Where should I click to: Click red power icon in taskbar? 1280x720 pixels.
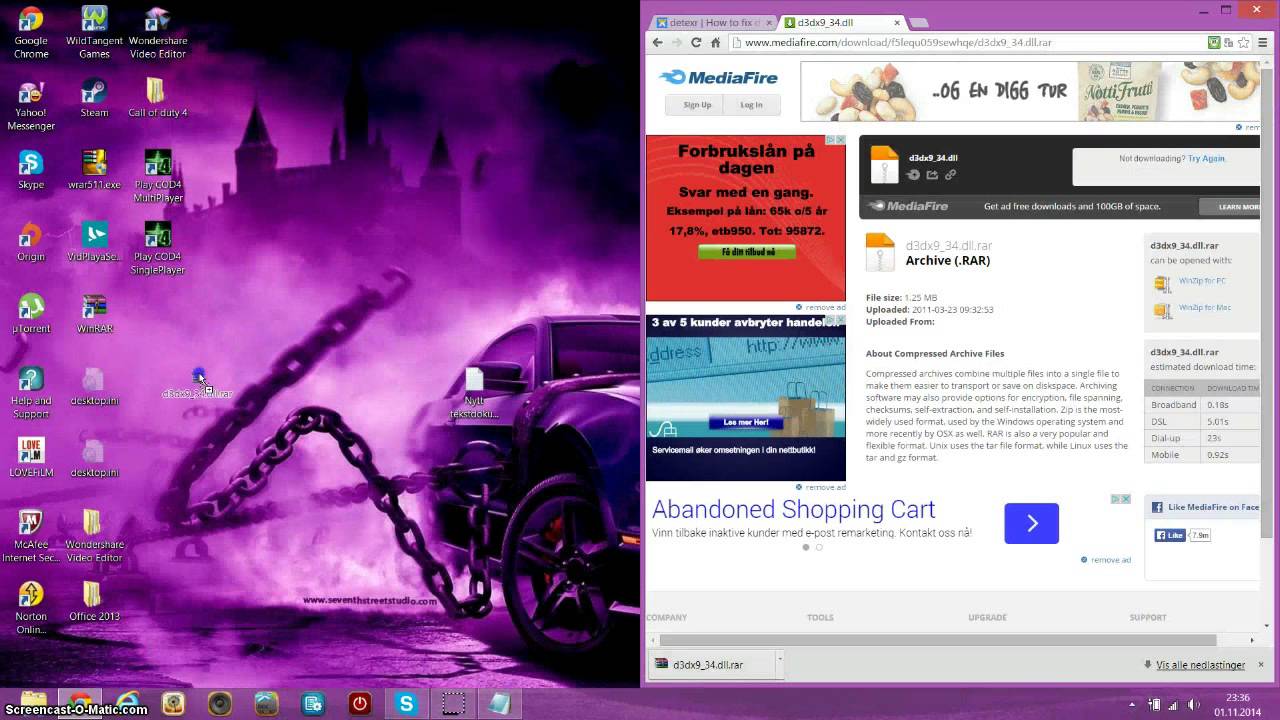click(360, 704)
